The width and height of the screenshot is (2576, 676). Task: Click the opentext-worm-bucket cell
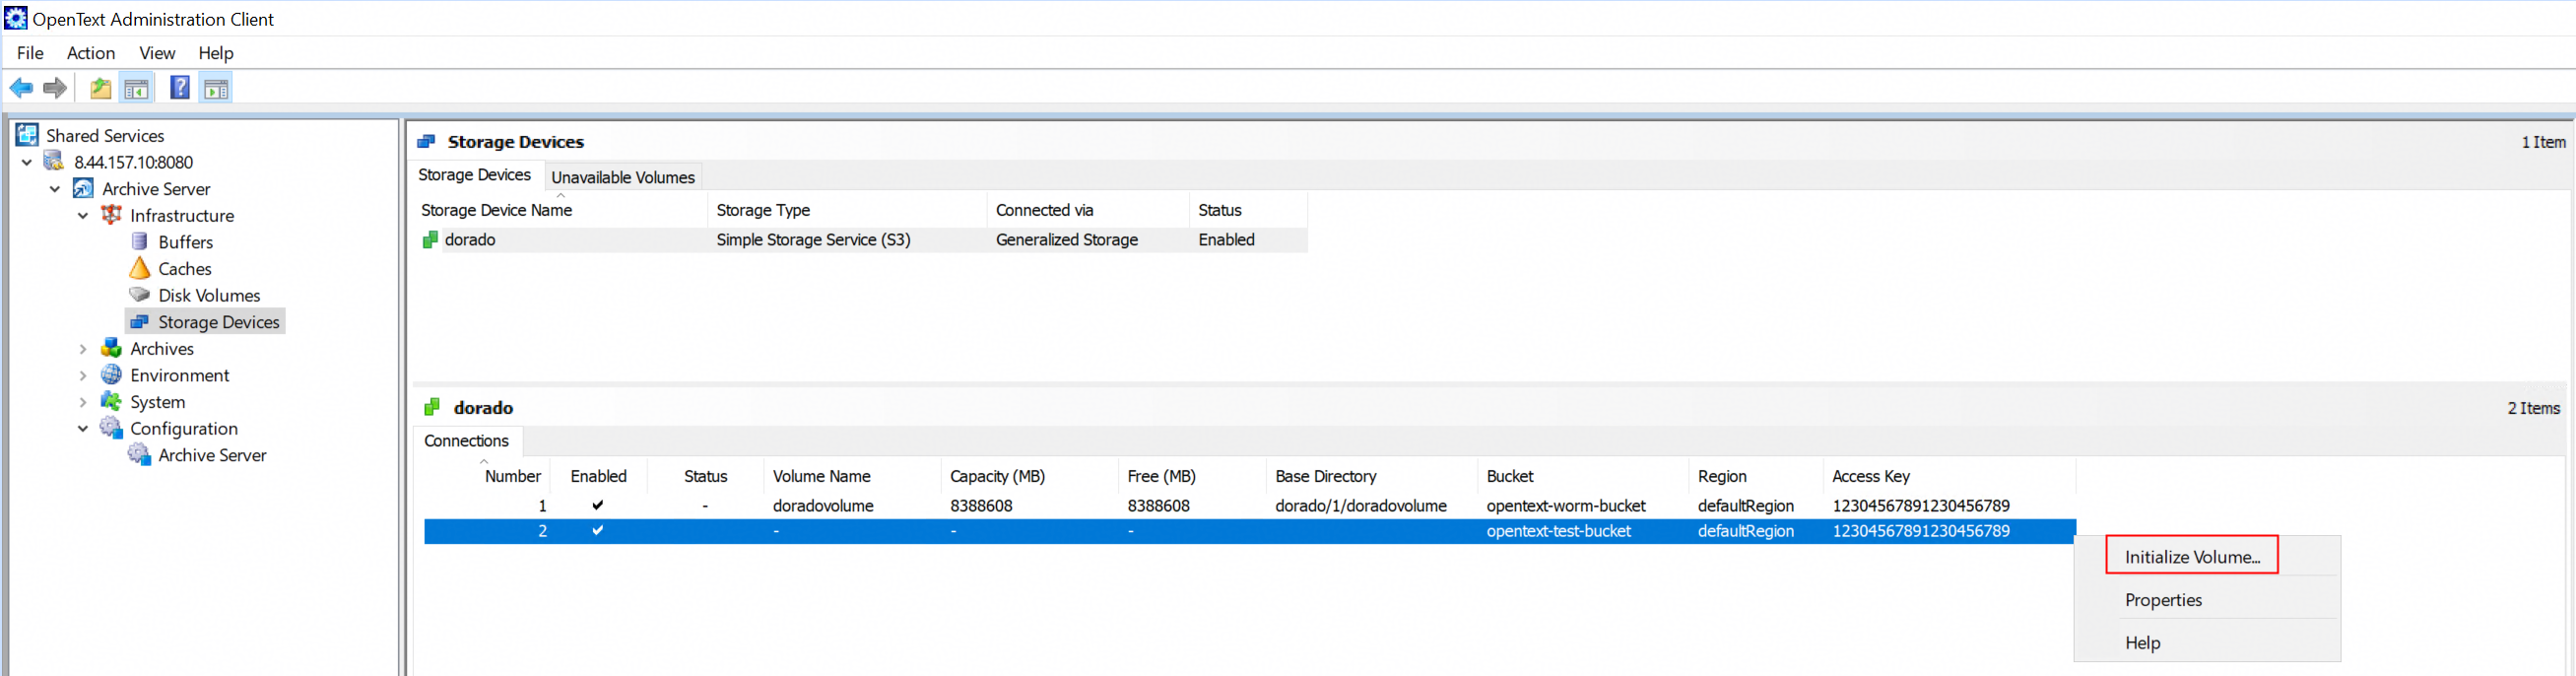(1566, 506)
